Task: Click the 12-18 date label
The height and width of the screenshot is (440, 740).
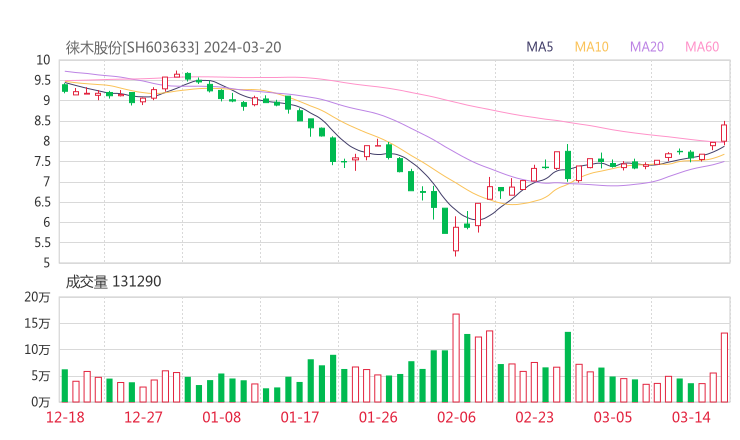Action: click(65, 417)
